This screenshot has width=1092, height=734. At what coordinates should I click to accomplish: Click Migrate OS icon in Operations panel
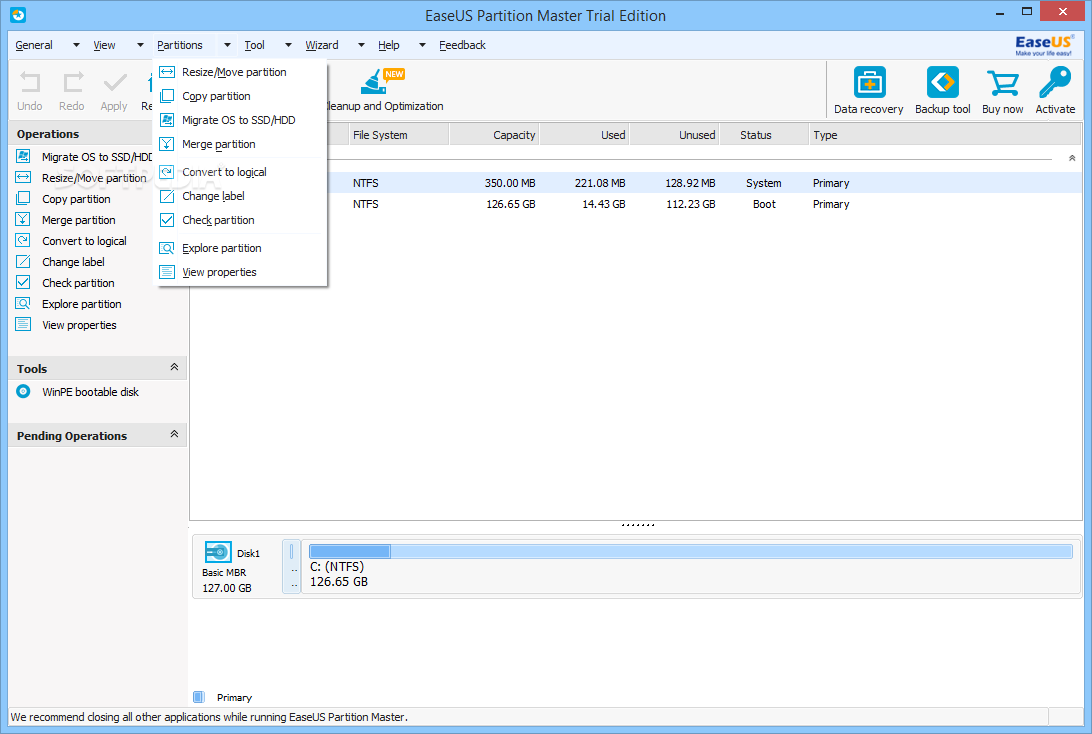click(23, 156)
